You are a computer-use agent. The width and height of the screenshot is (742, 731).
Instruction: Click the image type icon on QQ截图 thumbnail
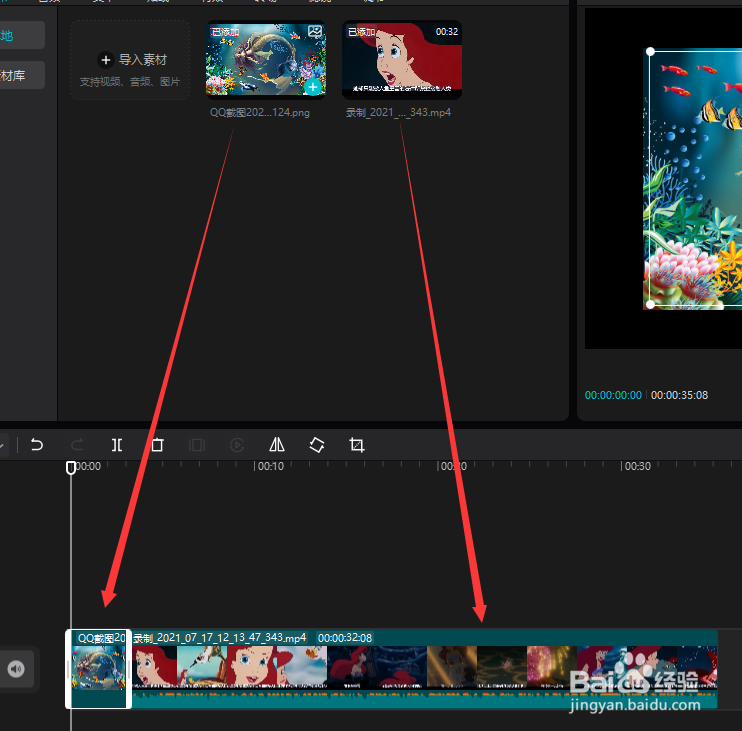(x=315, y=32)
